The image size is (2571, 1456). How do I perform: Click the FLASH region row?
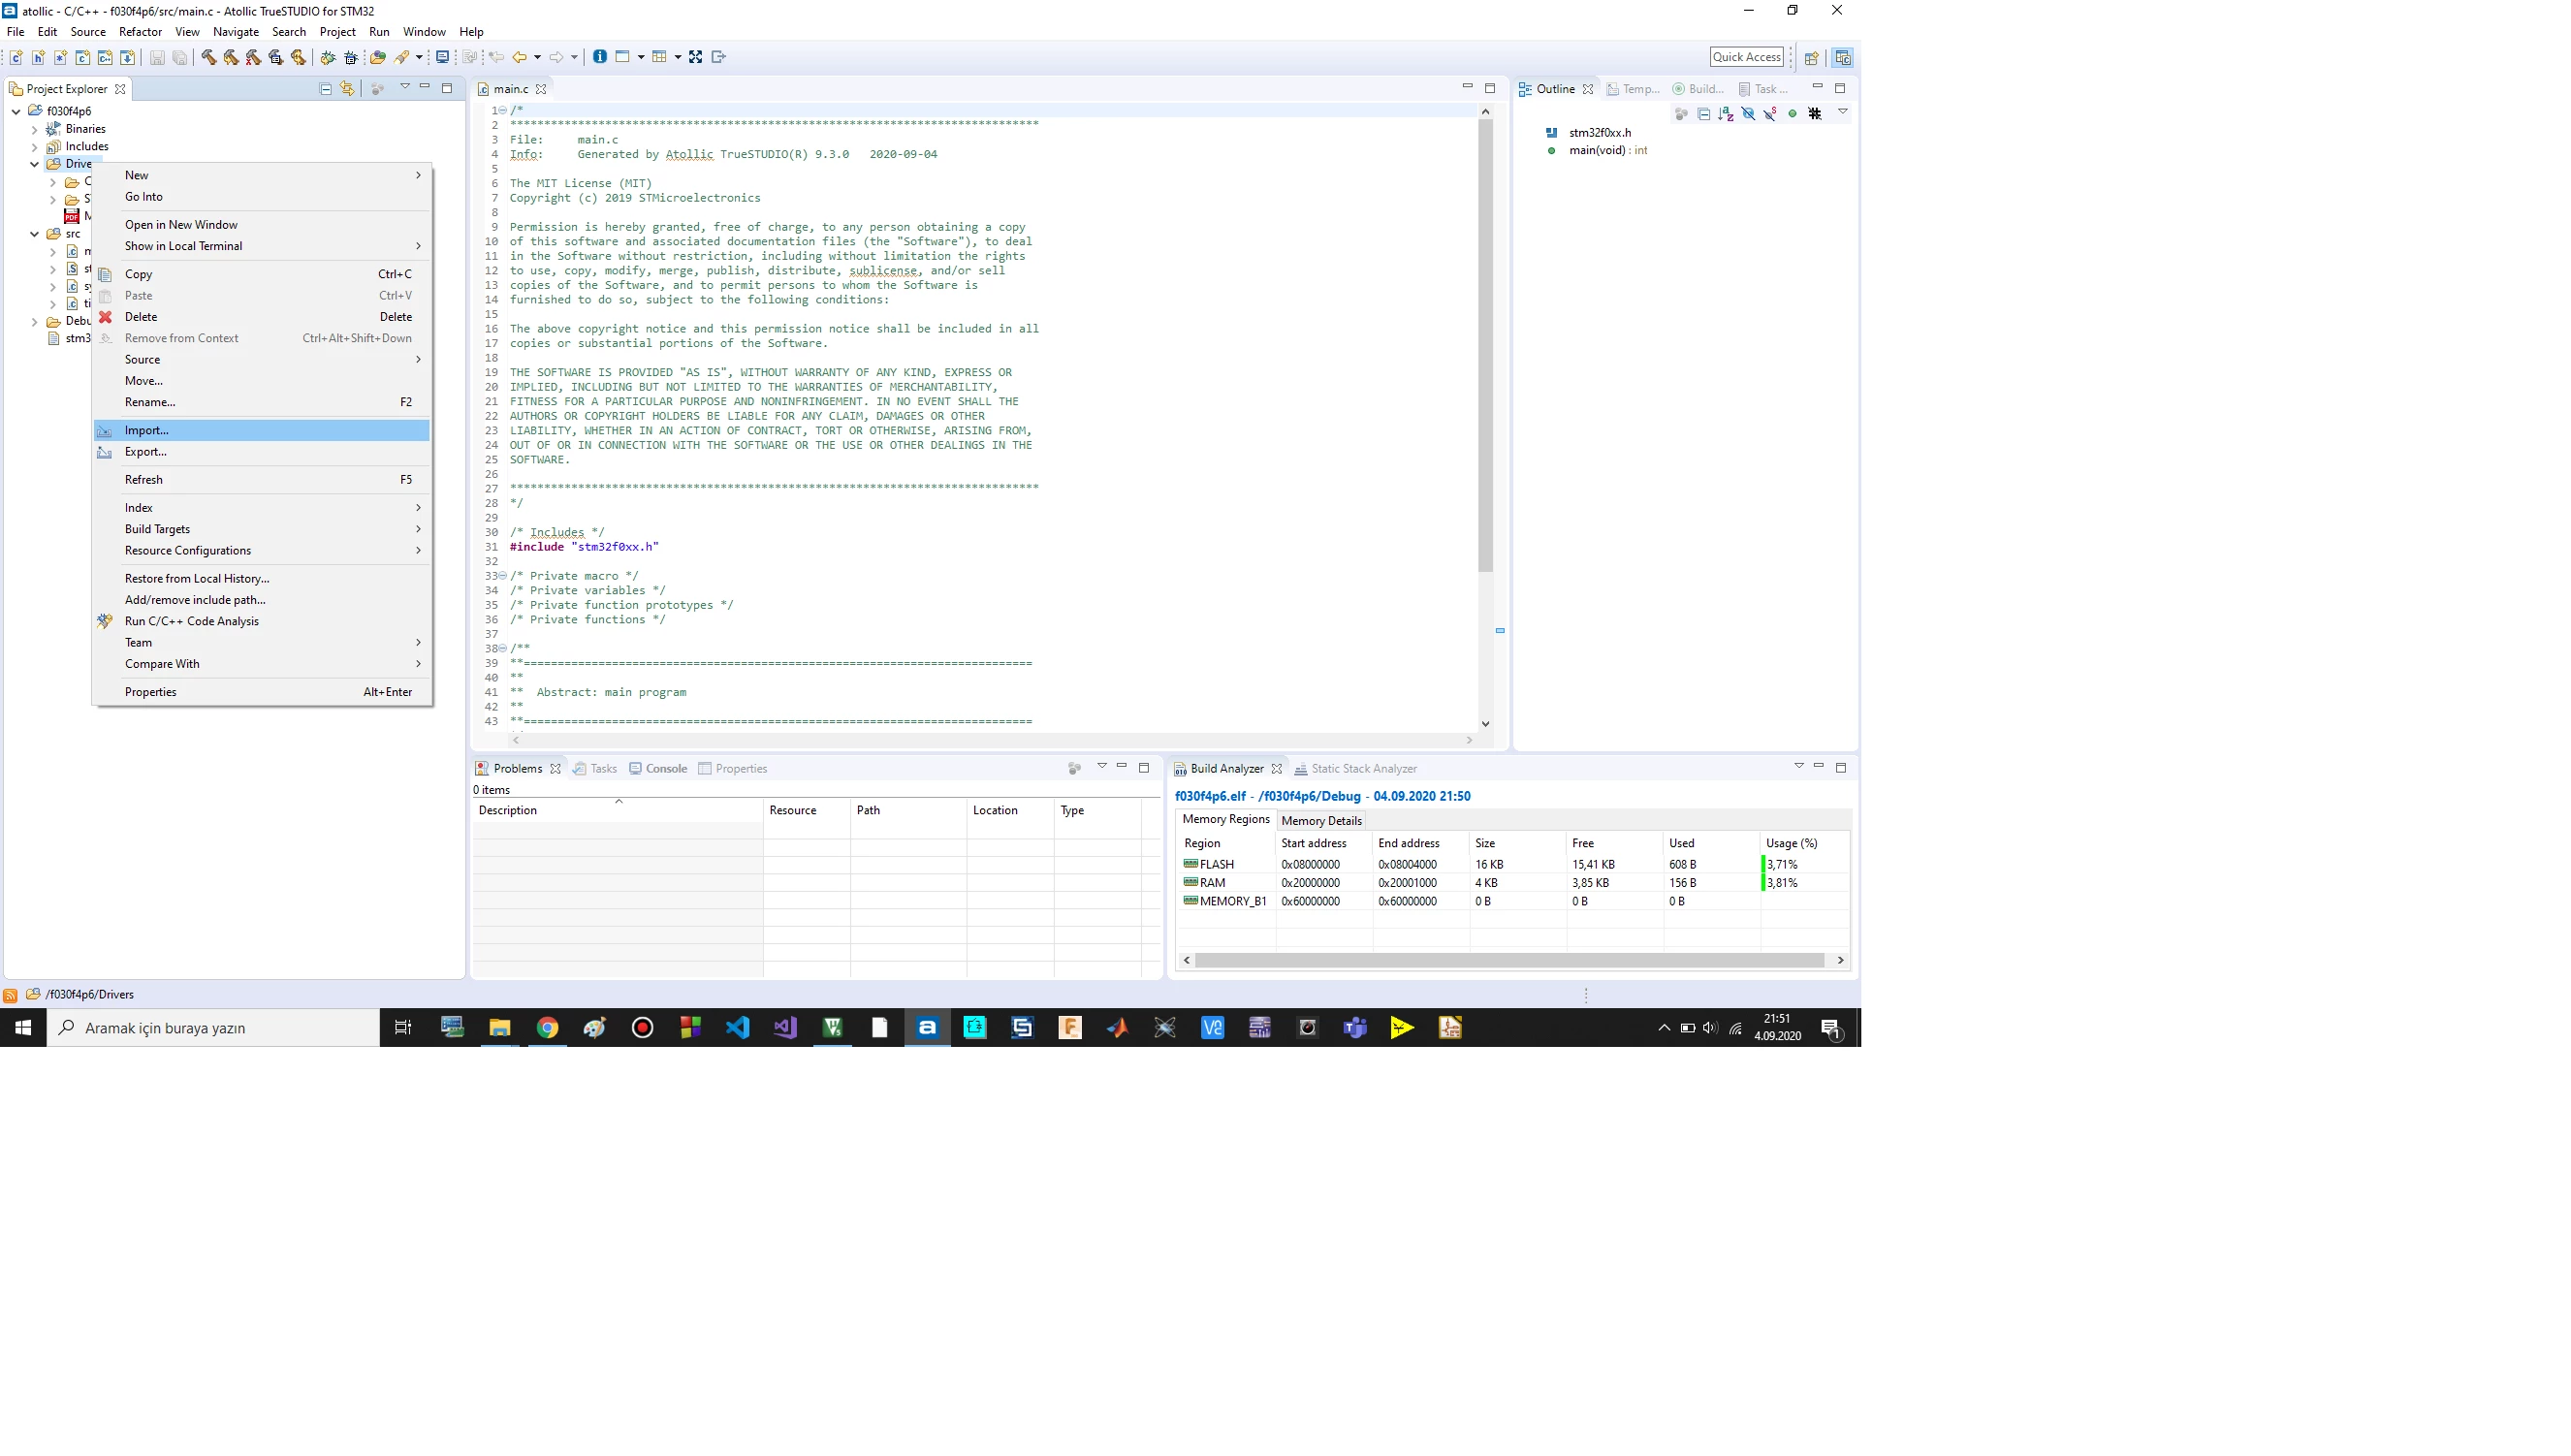pyautogui.click(x=1513, y=865)
